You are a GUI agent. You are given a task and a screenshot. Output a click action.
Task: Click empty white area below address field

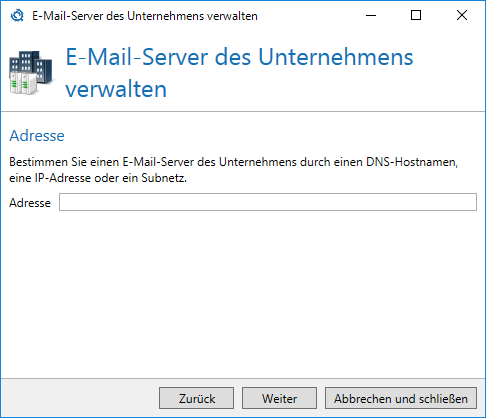point(243,293)
